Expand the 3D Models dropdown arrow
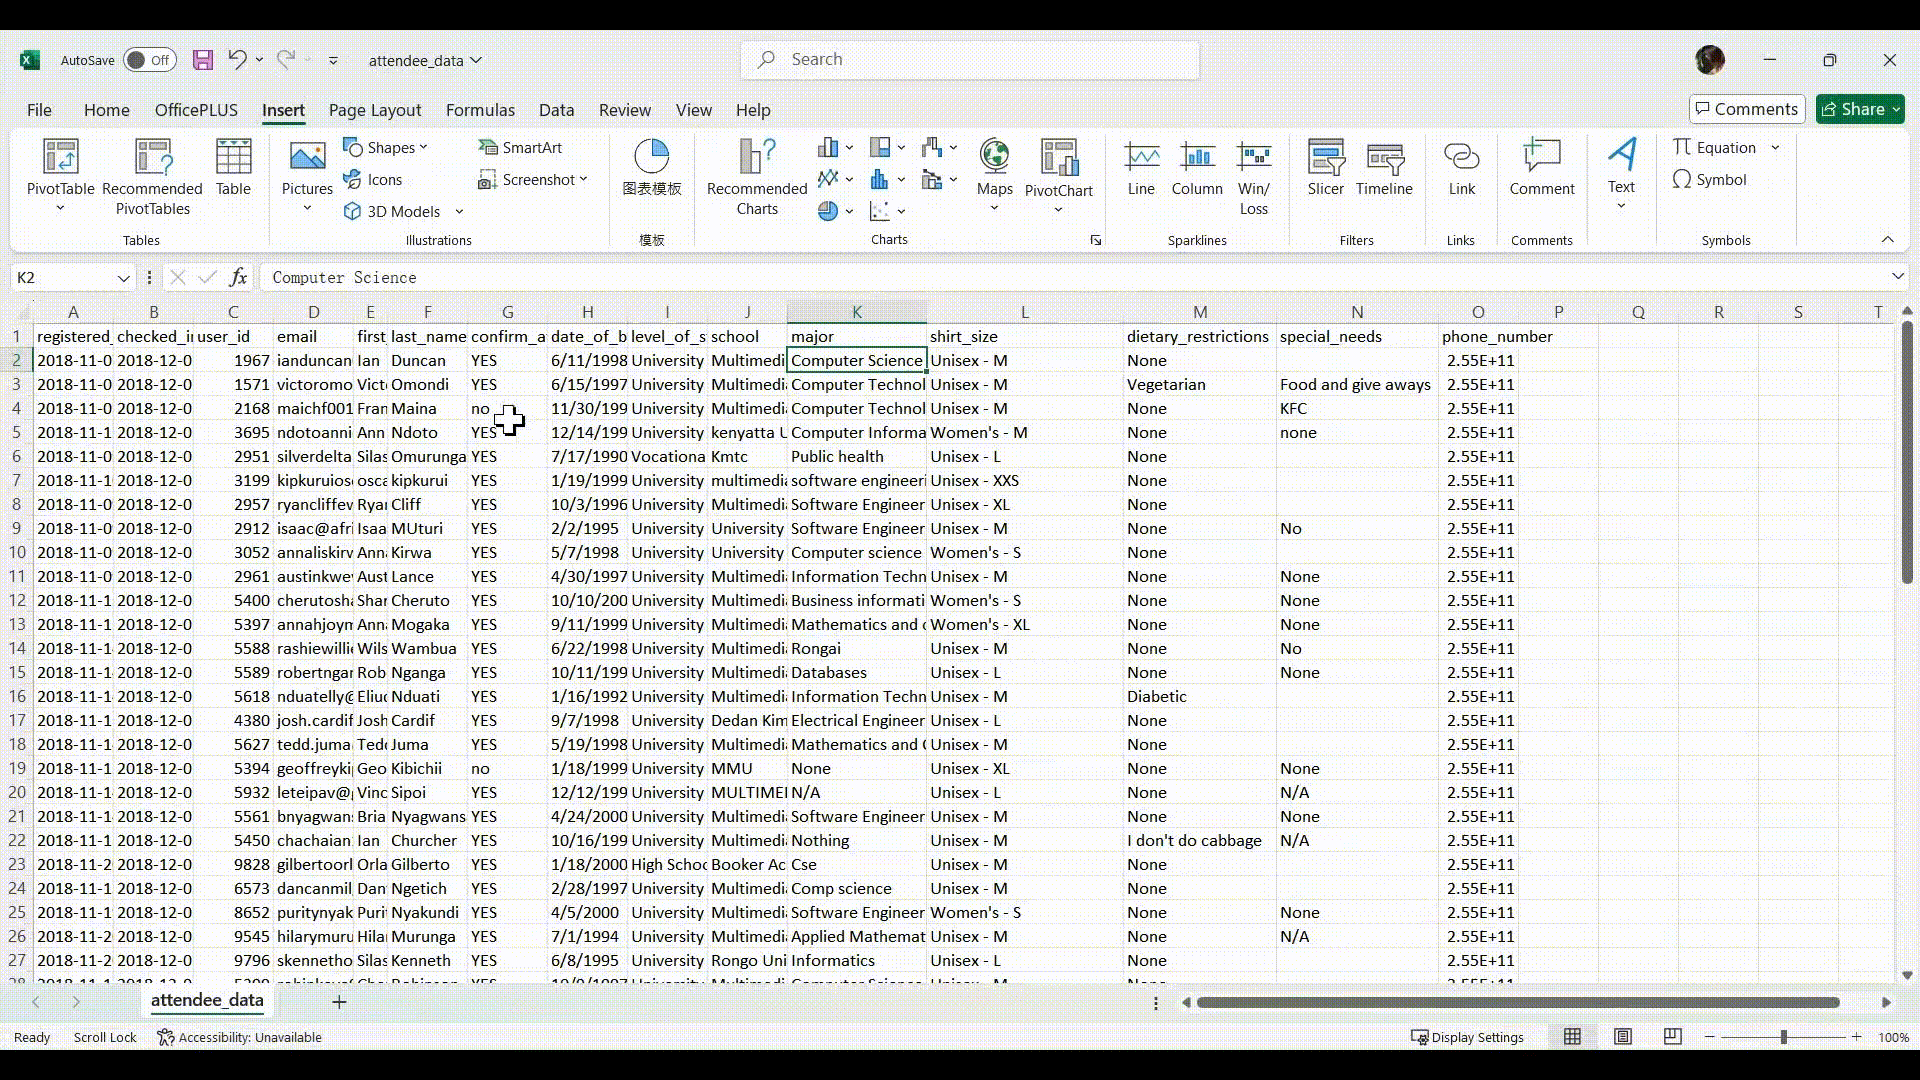This screenshot has width=1920, height=1080. point(459,212)
